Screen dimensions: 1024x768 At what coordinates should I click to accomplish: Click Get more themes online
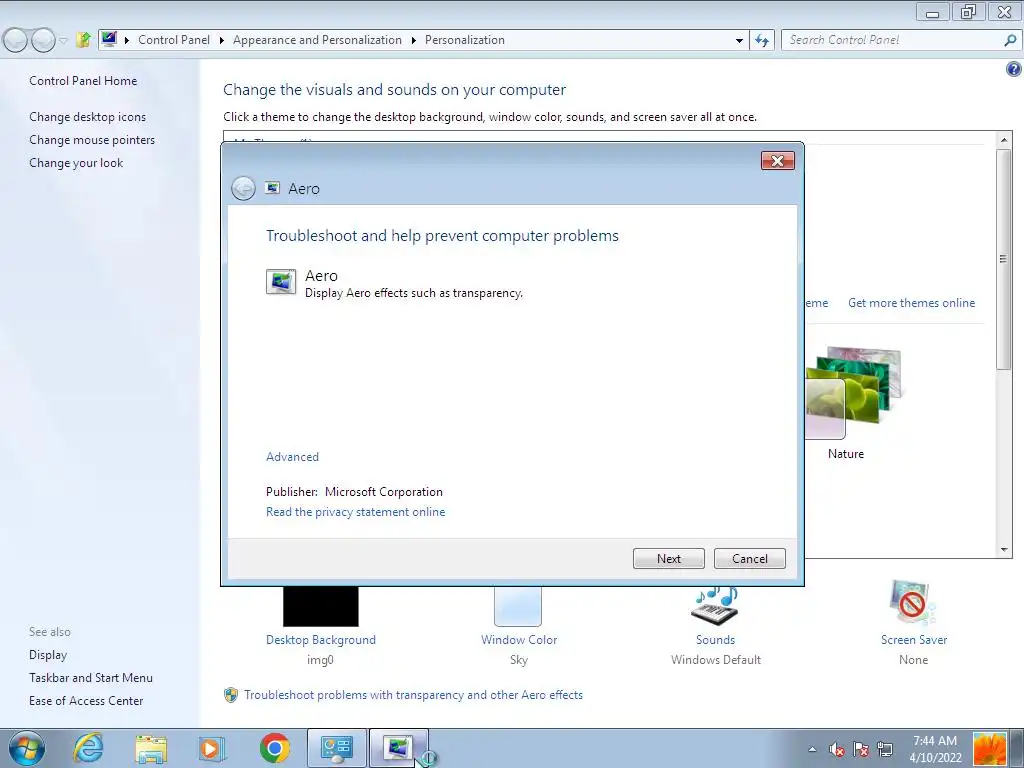pos(911,303)
